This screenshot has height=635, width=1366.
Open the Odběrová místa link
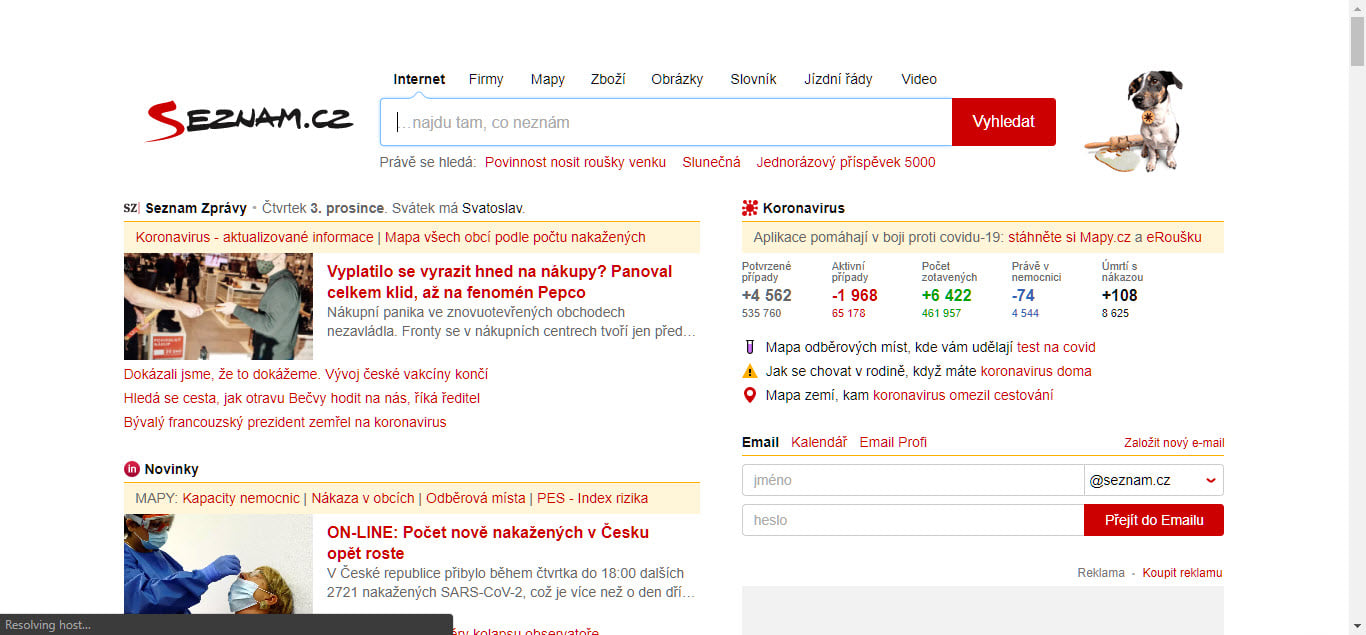[x=476, y=498]
